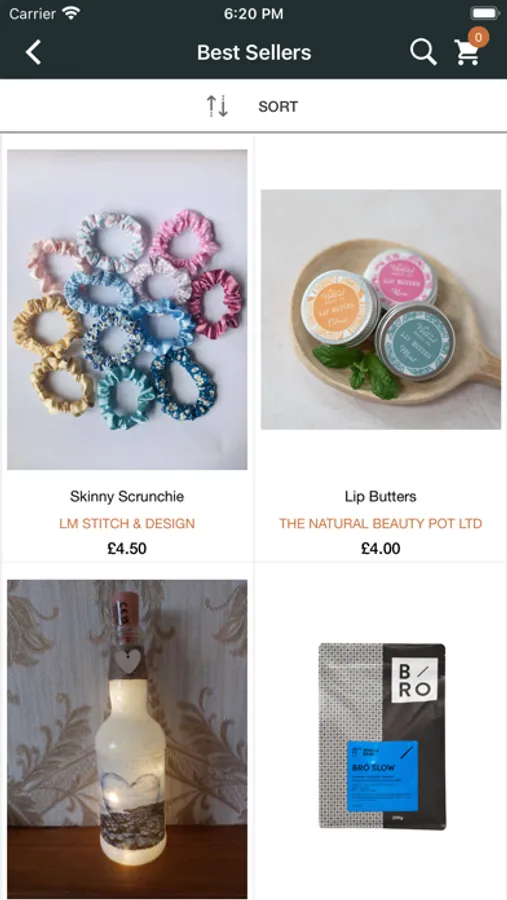The height and width of the screenshot is (900, 507).
Task: Visit THE NATURAL BEAUTY POT LTD link
Action: pyautogui.click(x=381, y=523)
